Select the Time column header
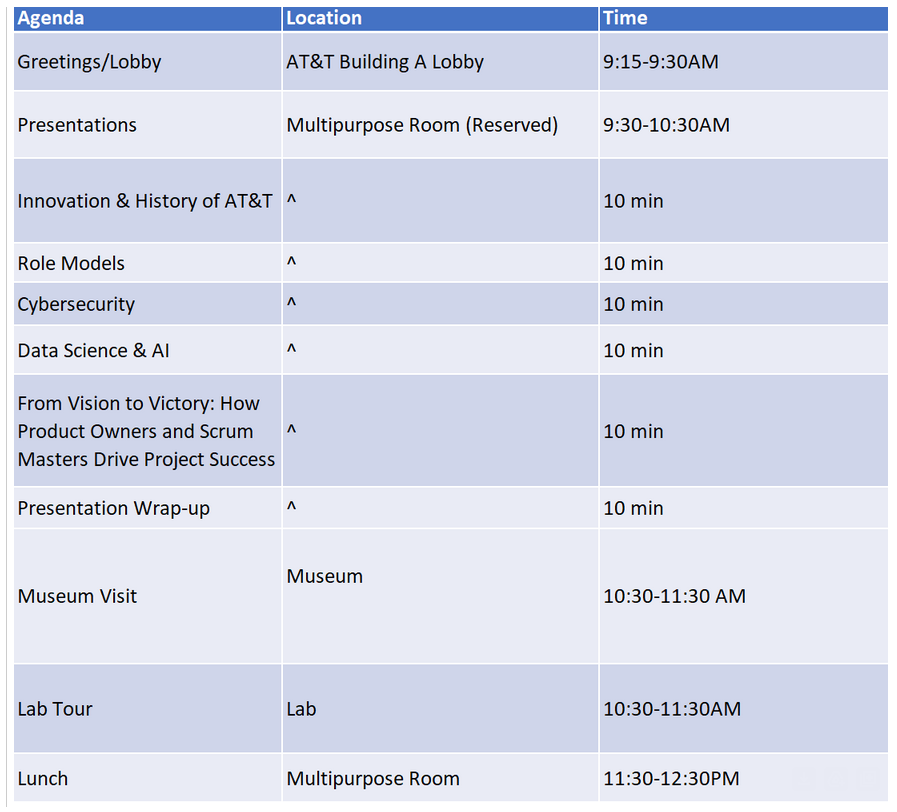 743,18
